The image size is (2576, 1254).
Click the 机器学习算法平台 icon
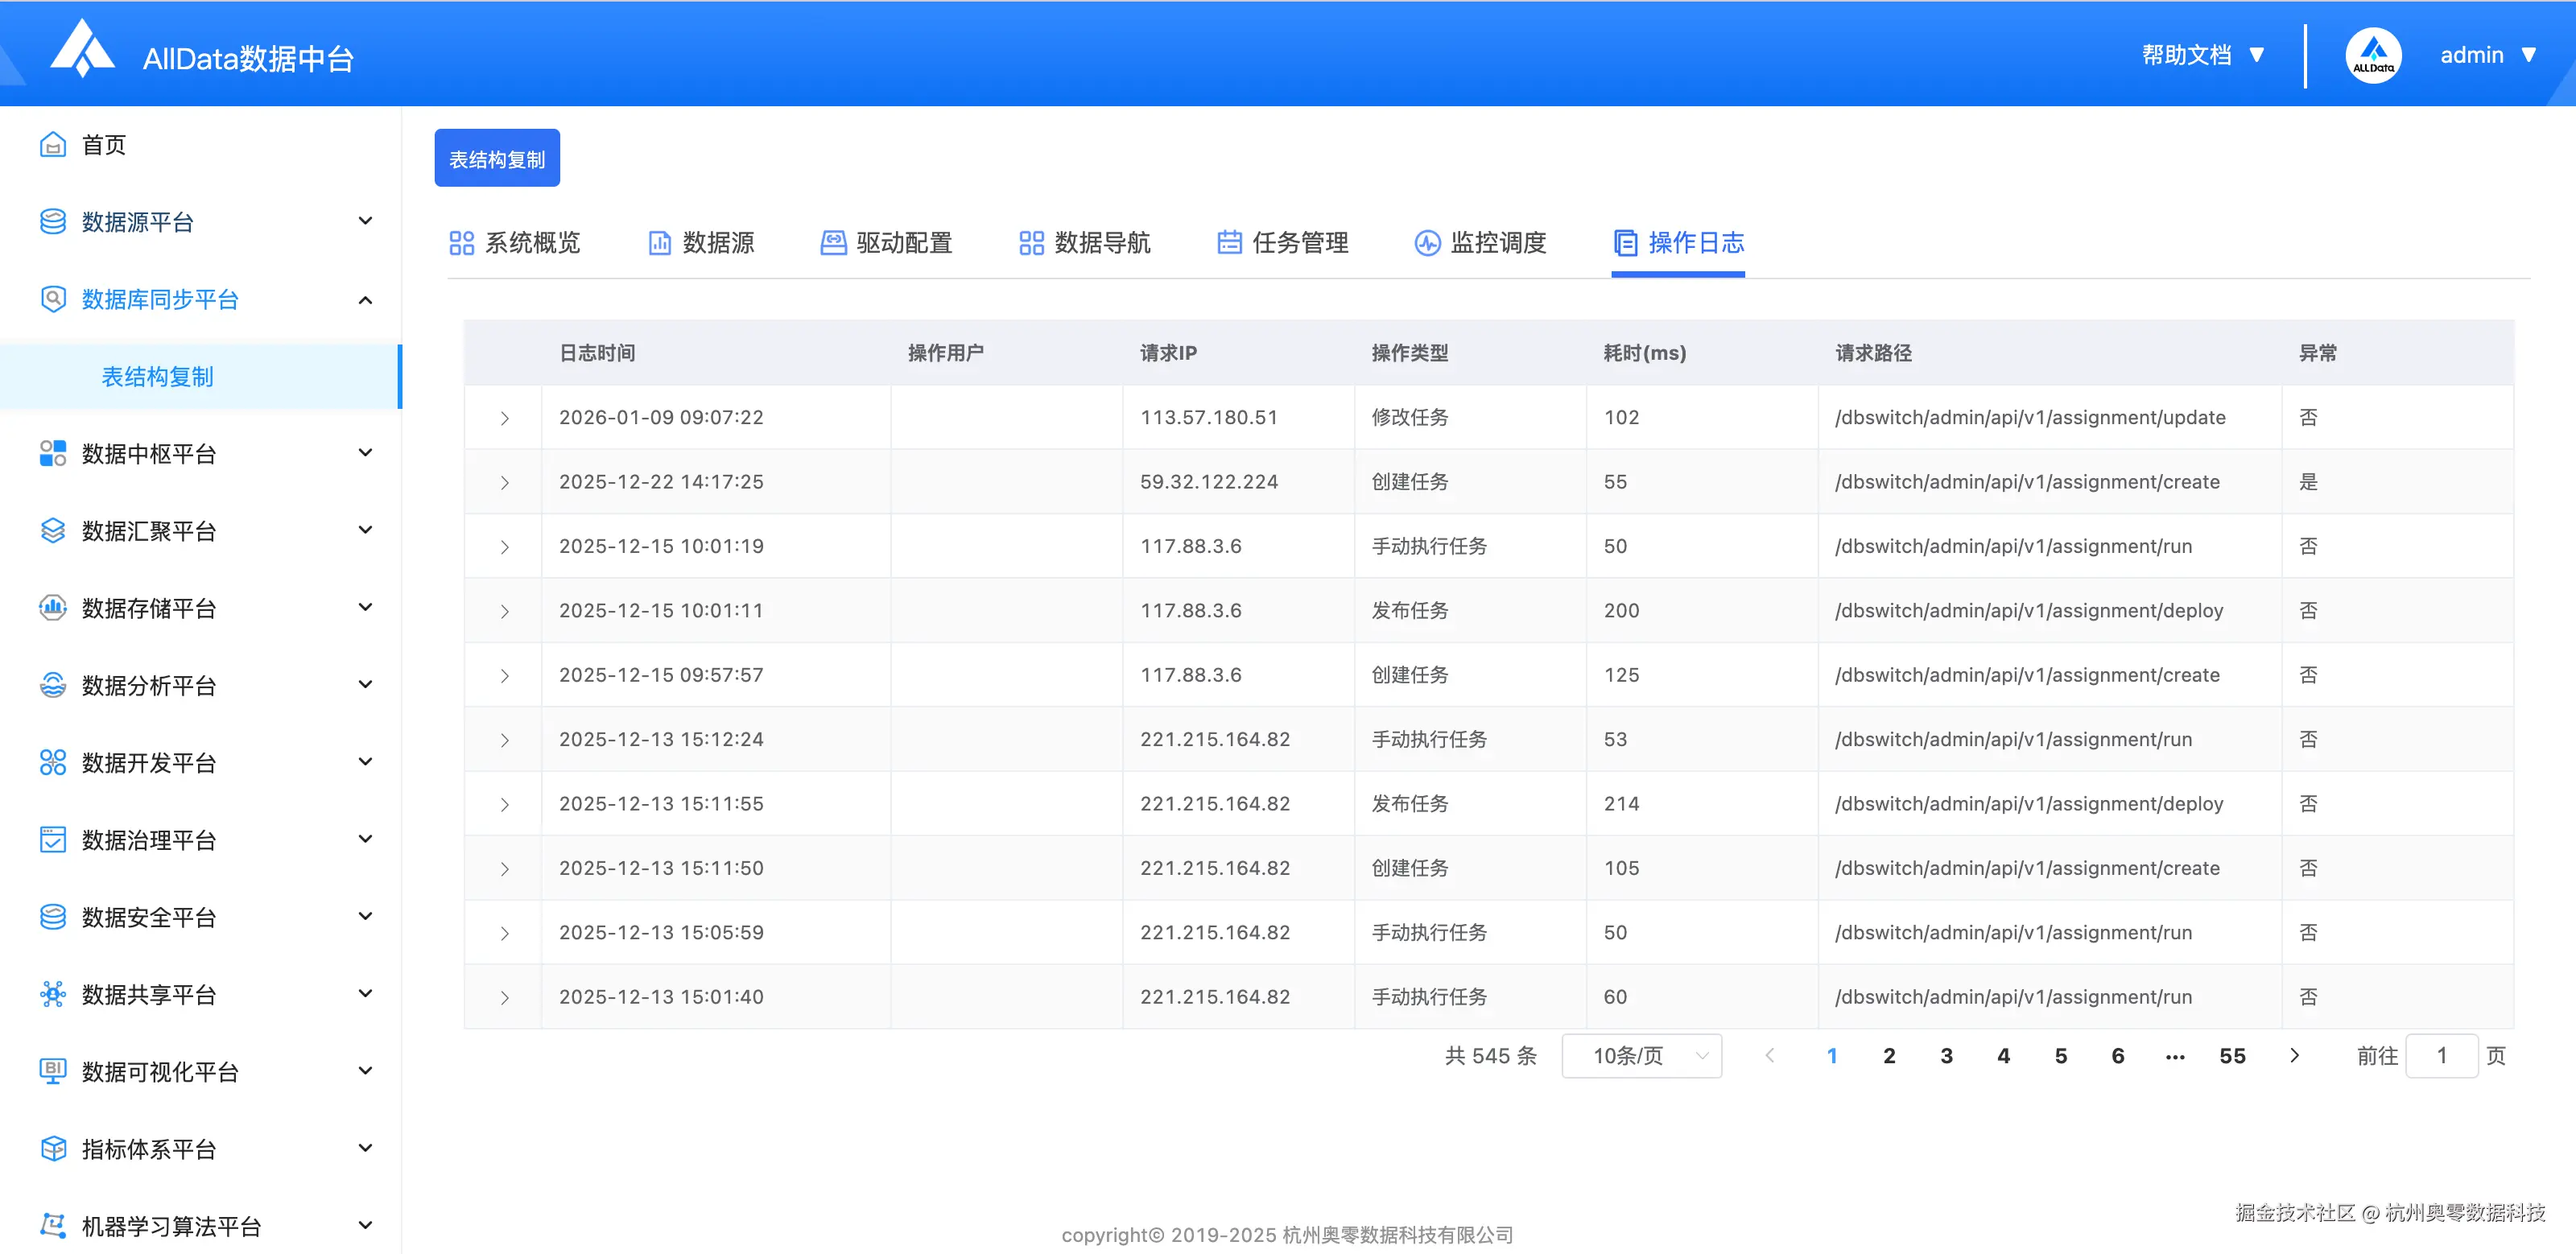coord(52,1225)
